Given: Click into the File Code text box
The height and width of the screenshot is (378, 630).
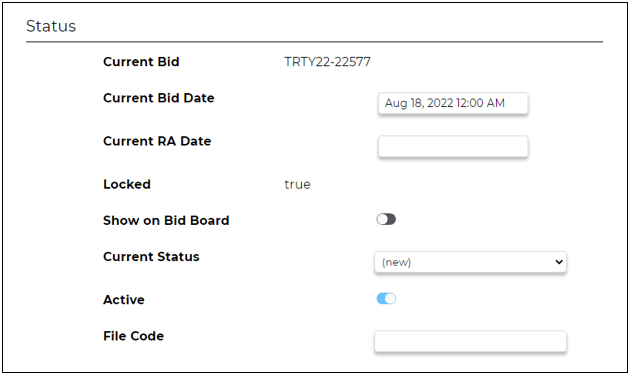Looking at the screenshot, I should pos(470,341).
